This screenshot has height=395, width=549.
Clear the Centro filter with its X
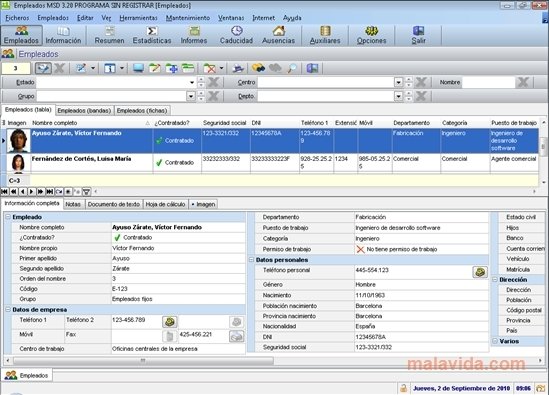click(421, 82)
